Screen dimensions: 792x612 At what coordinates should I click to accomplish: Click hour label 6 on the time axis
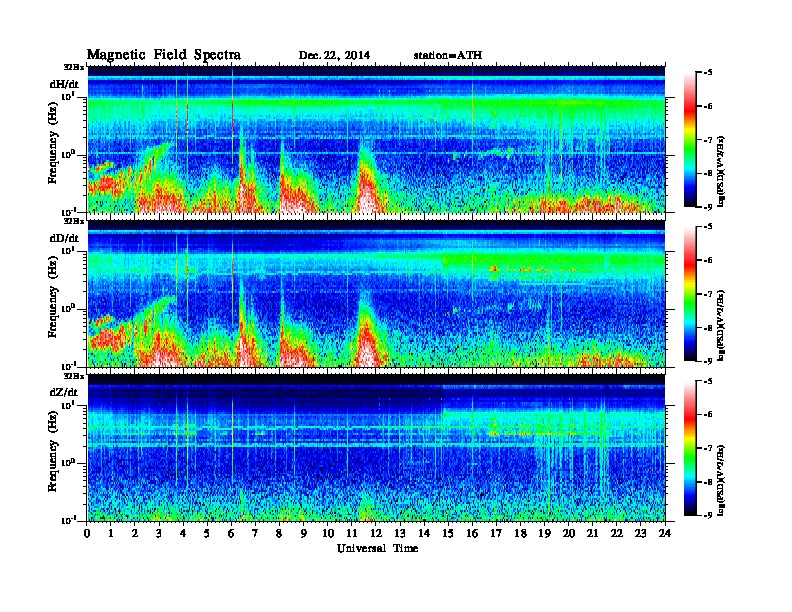coord(231,533)
